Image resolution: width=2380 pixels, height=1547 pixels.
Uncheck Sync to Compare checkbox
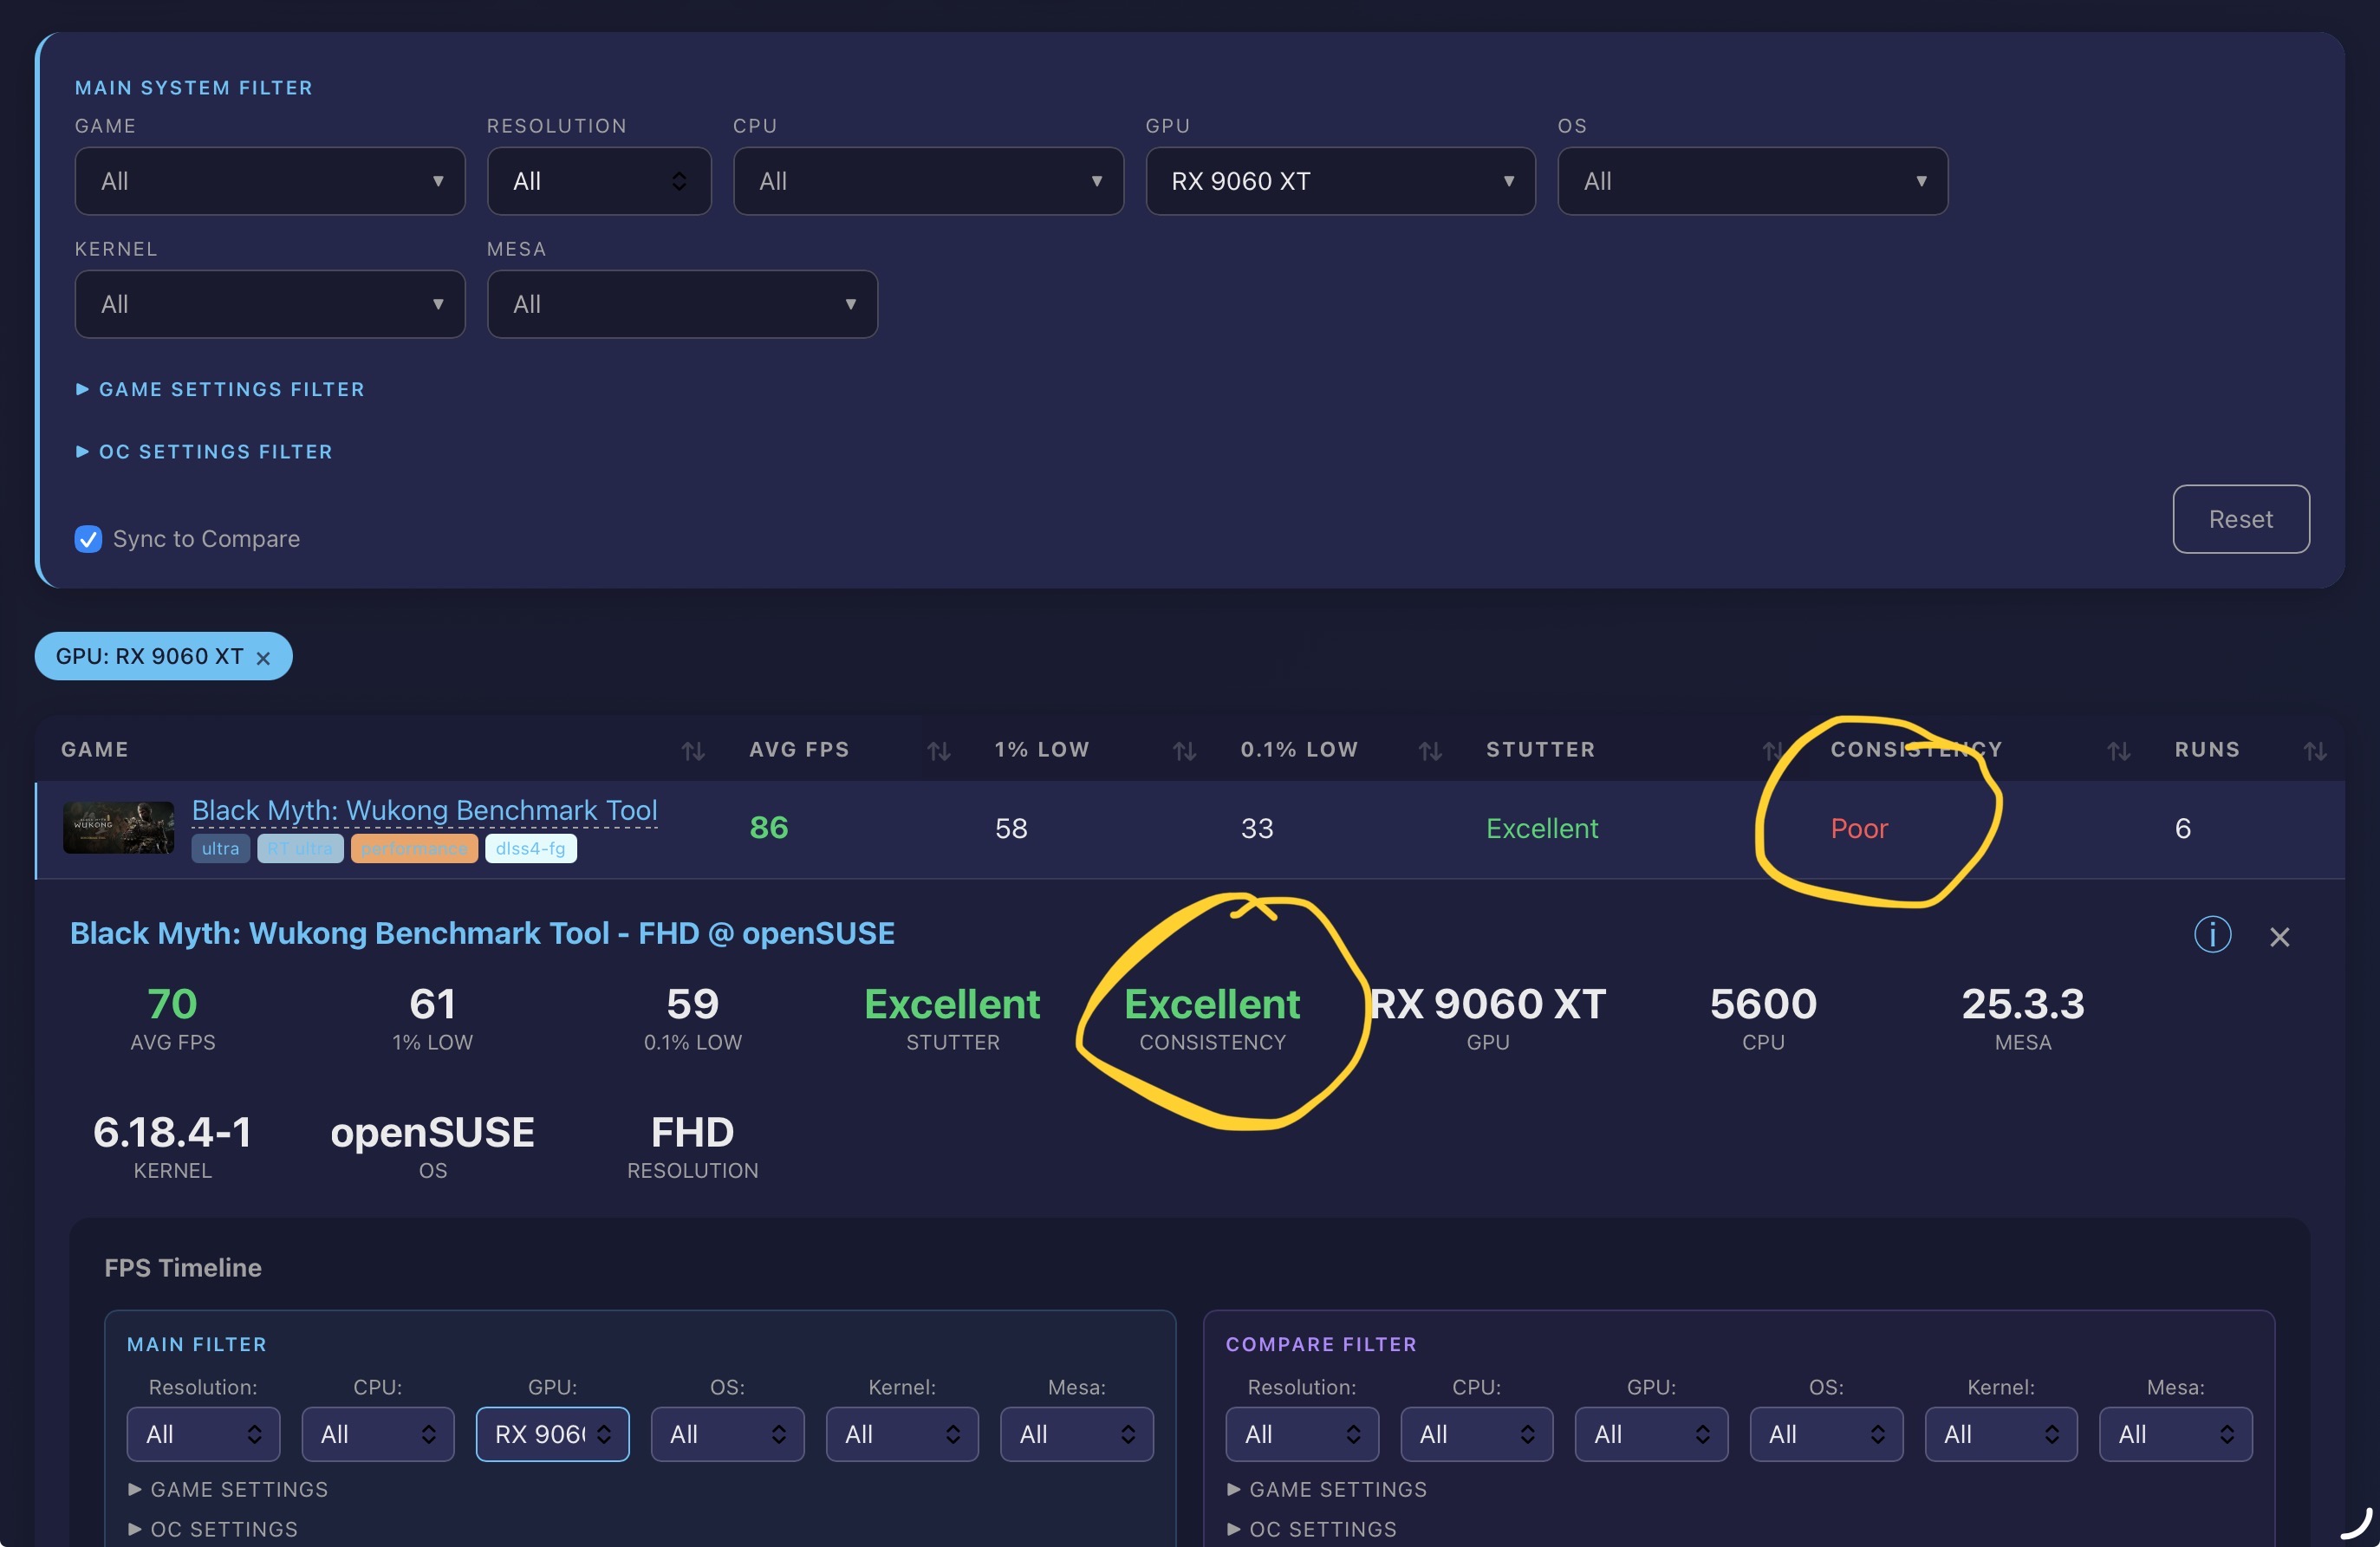pyautogui.click(x=88, y=539)
